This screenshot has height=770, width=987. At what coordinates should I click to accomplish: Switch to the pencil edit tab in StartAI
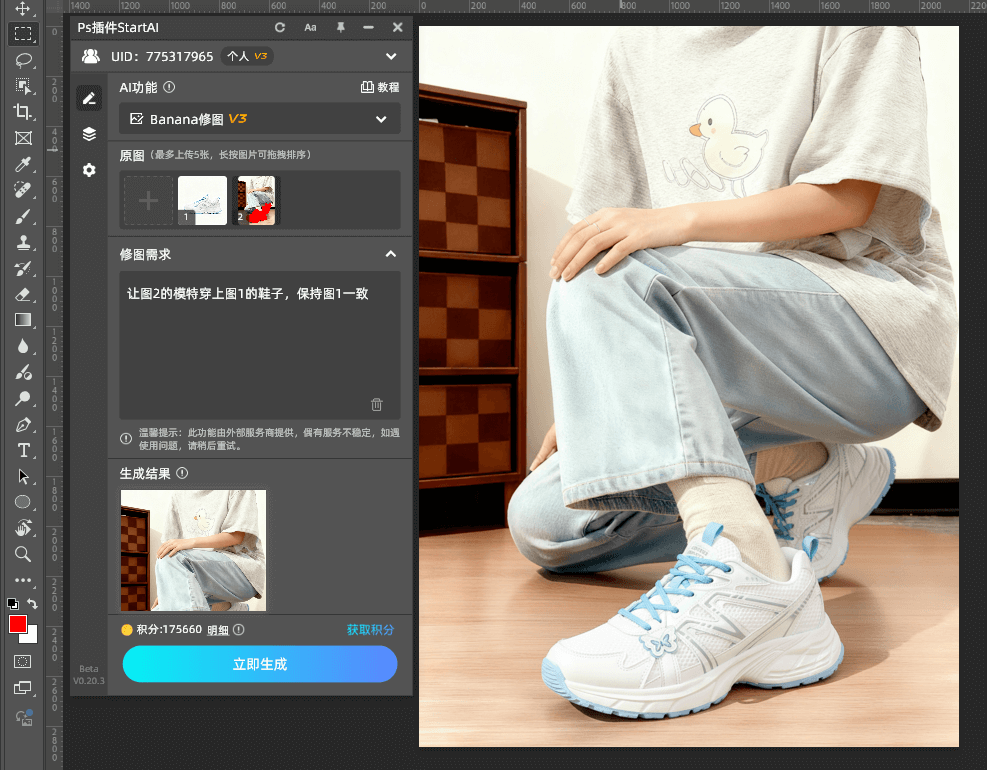click(x=89, y=97)
